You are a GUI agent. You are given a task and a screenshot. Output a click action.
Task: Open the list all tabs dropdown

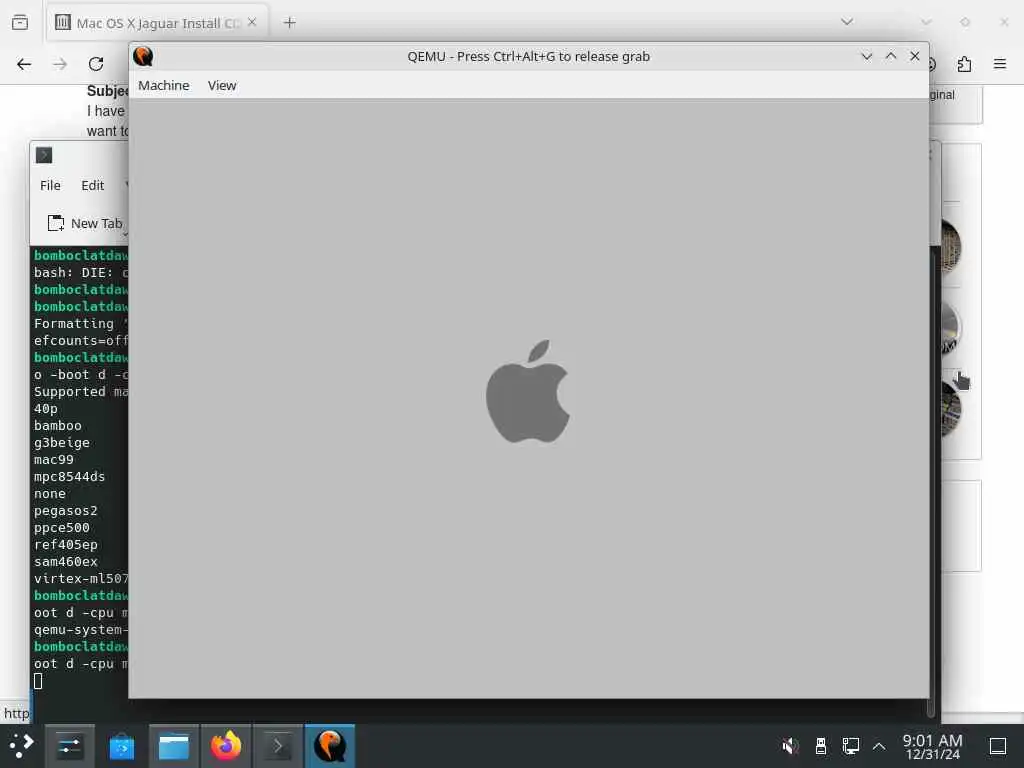click(847, 22)
